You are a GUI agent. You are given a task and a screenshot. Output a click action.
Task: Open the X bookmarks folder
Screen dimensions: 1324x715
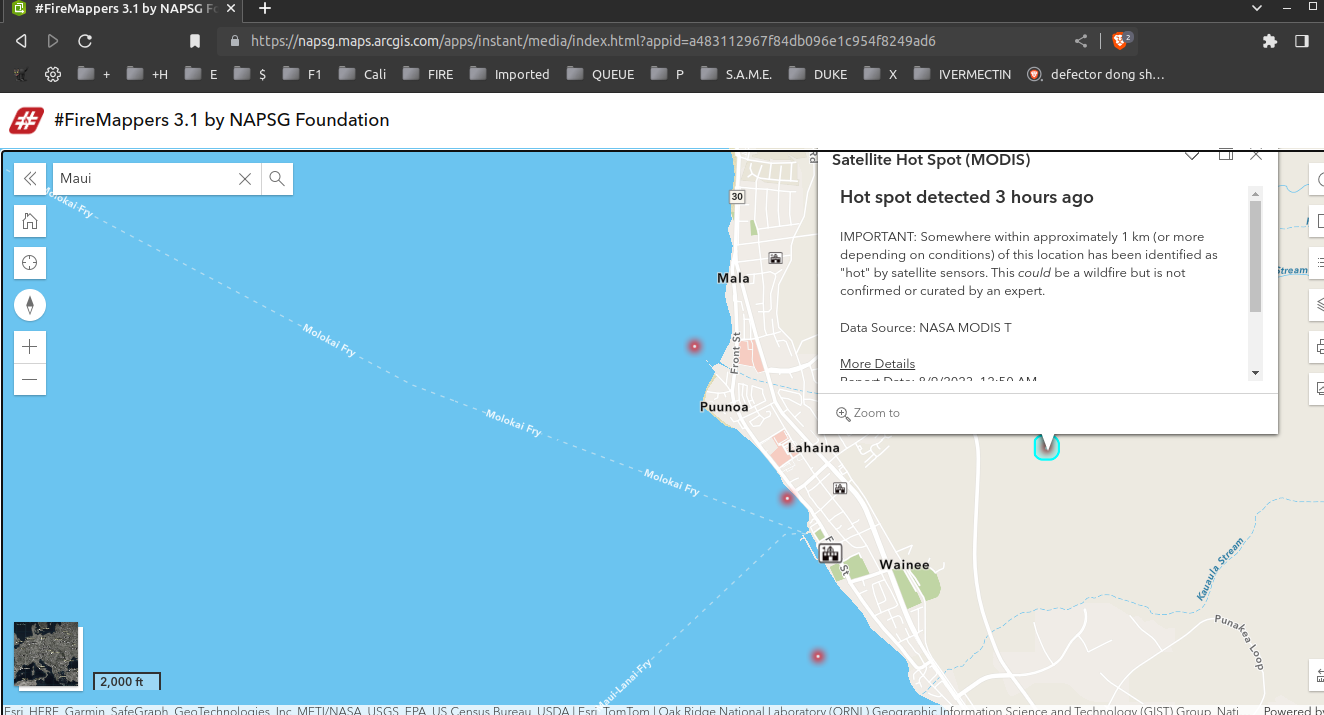click(880, 74)
